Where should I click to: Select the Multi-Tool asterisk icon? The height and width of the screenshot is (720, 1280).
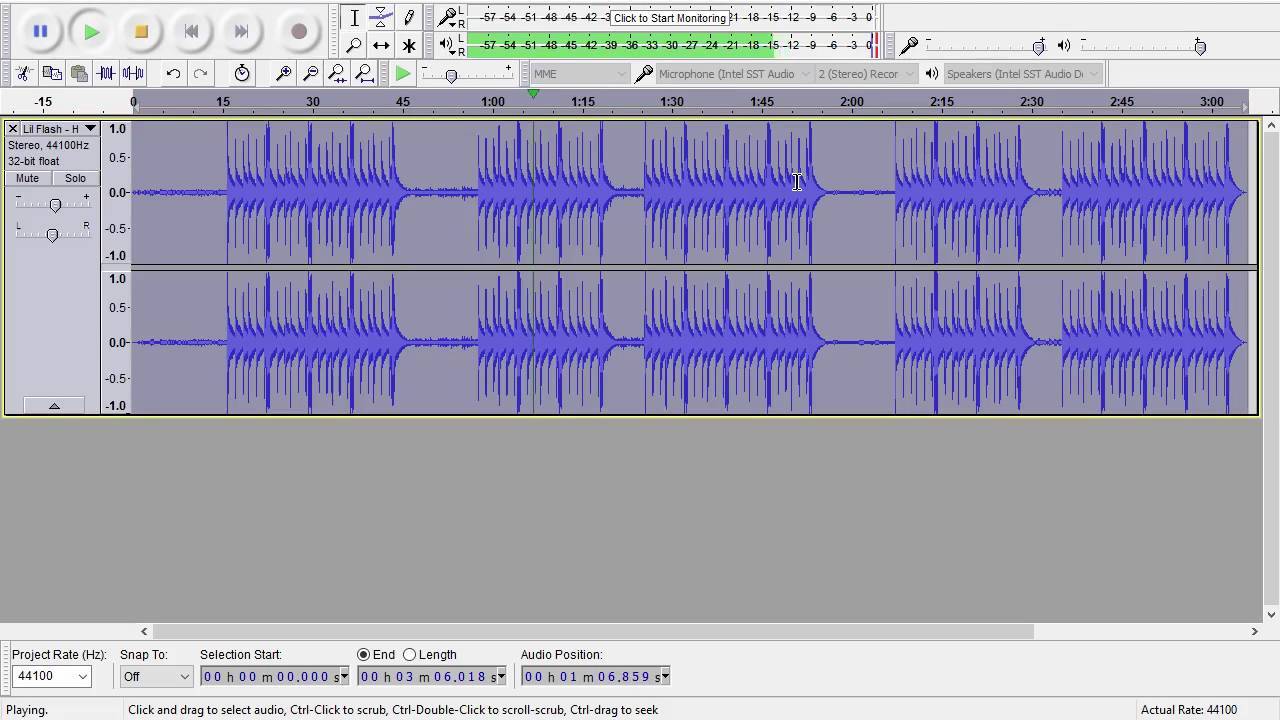(408, 45)
